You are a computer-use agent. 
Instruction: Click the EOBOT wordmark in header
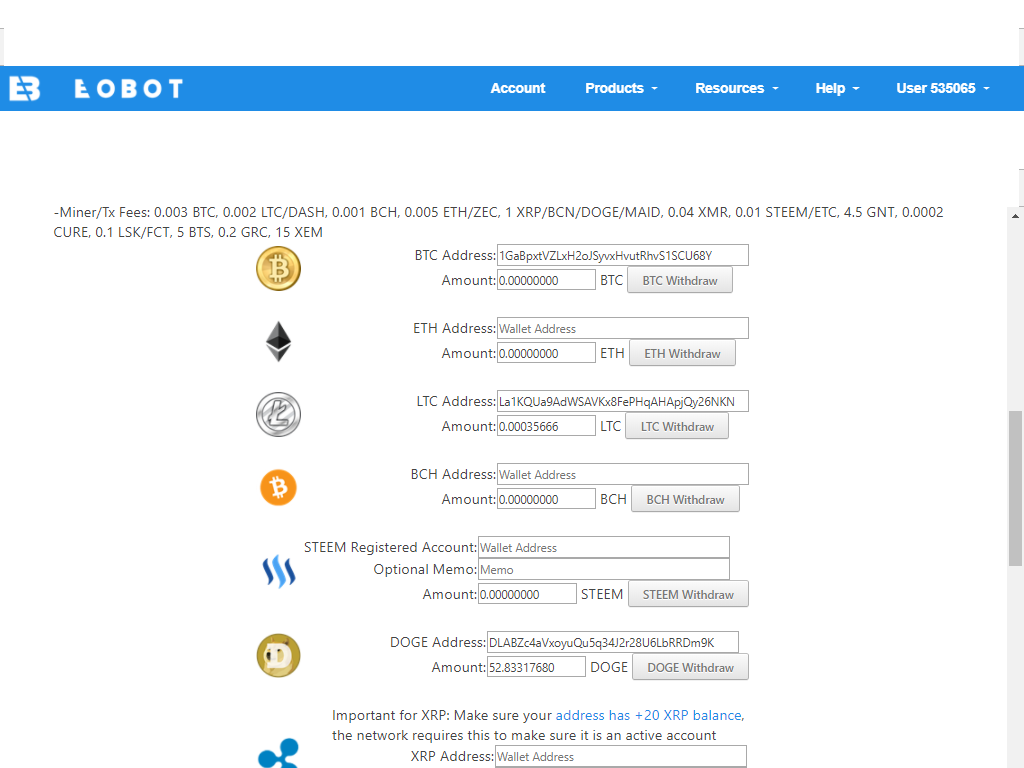point(129,89)
